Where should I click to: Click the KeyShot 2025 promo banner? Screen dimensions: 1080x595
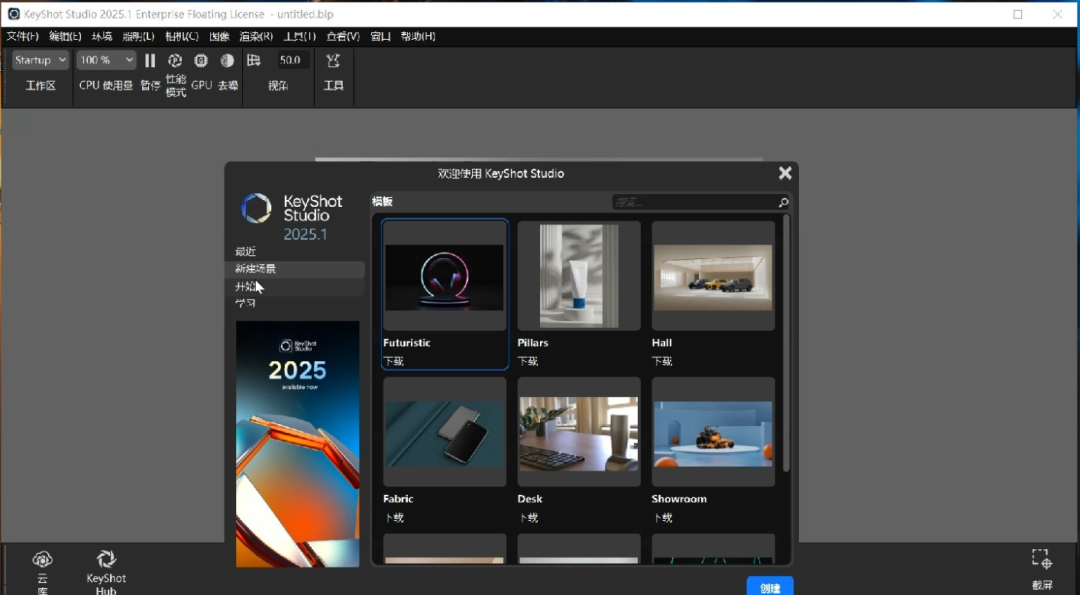(298, 444)
